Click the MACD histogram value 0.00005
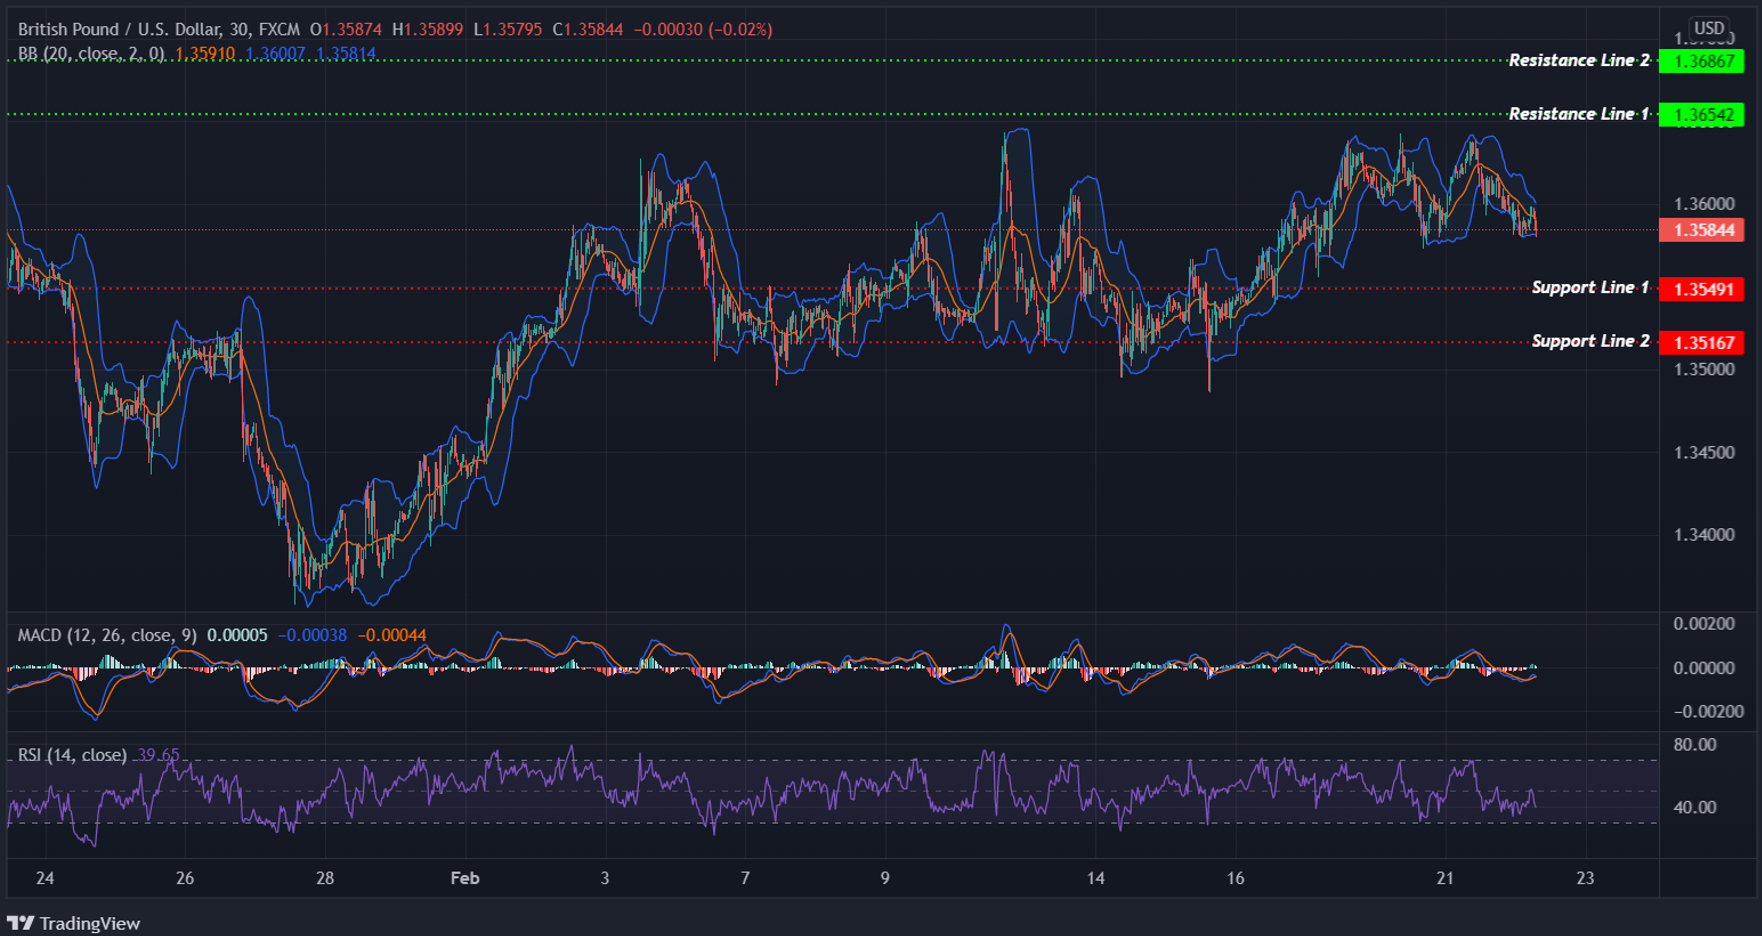1762x936 pixels. pyautogui.click(x=240, y=633)
